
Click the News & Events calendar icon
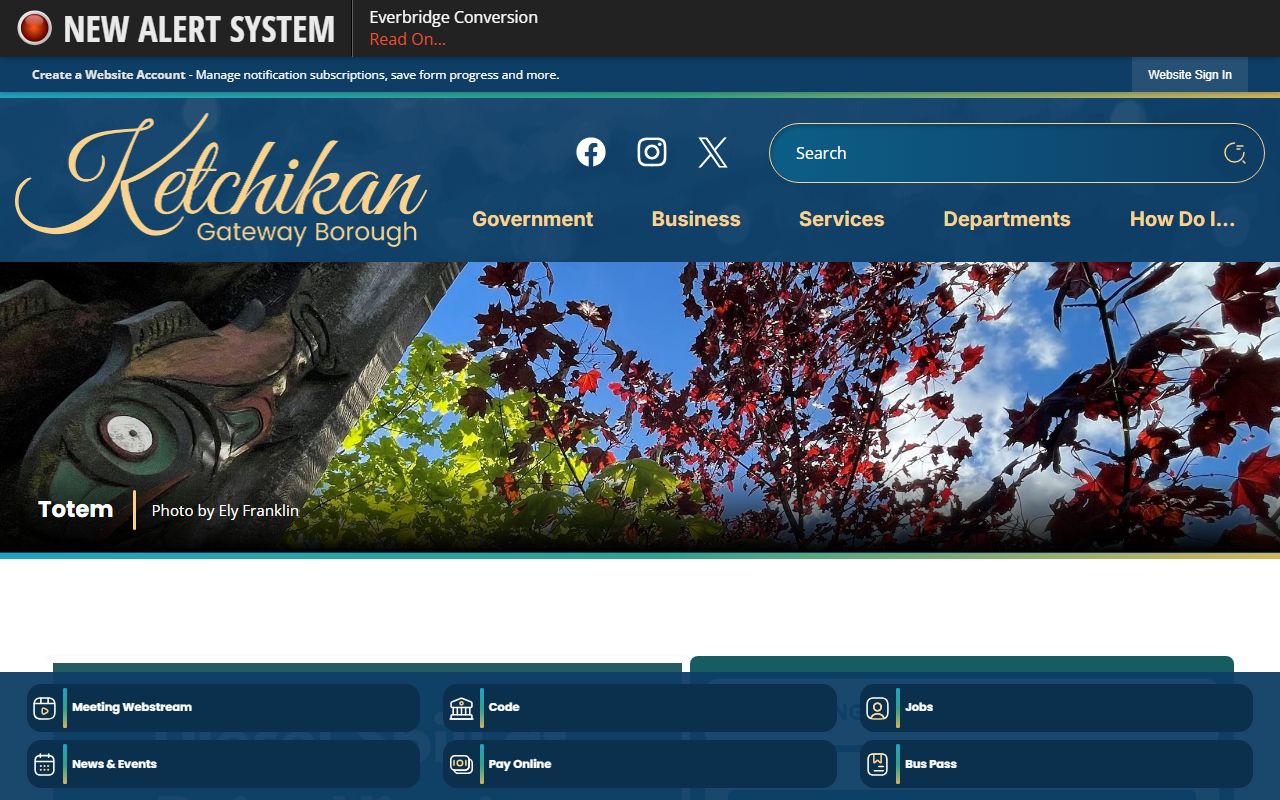[44, 764]
